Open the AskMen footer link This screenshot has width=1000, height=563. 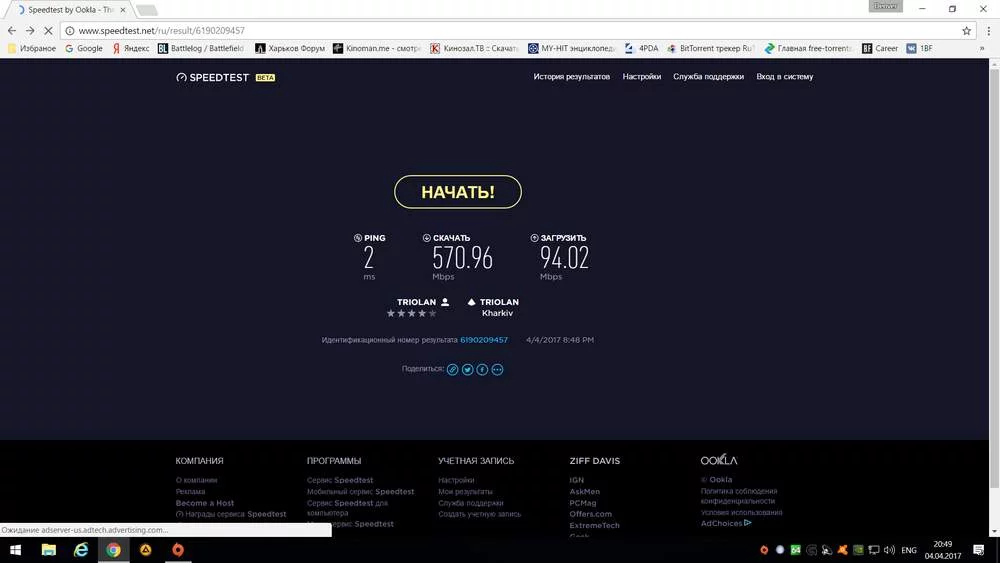[x=584, y=492]
